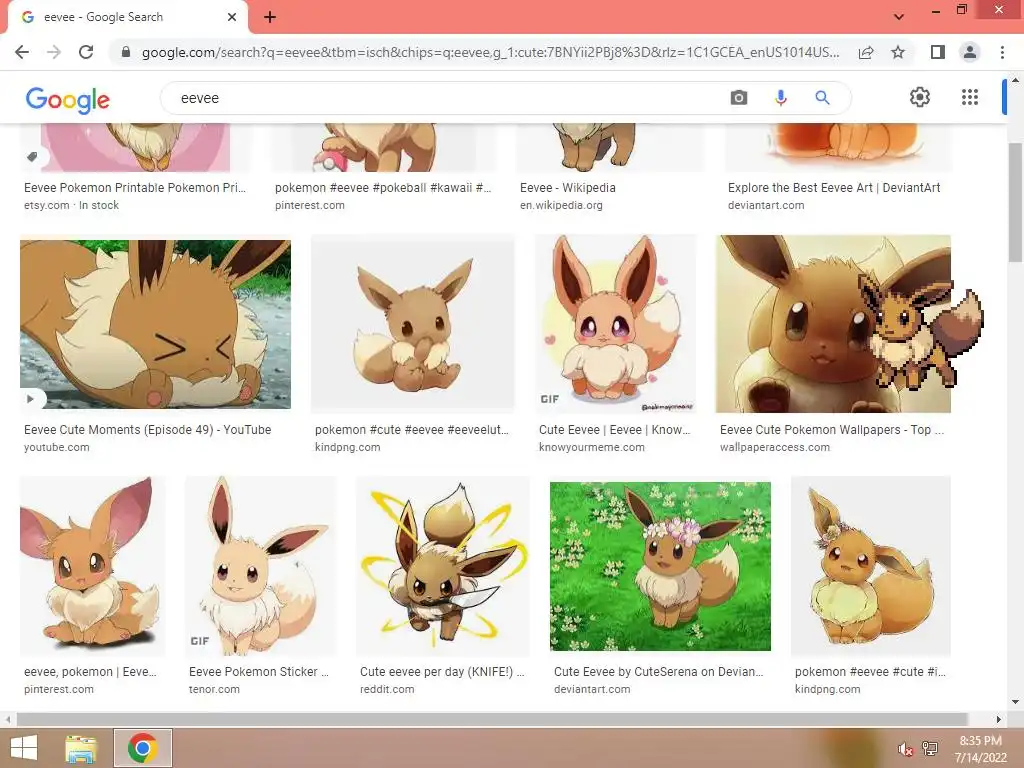1024x768 pixels.
Task: Click the en.wikipedia.org source text
Action: pos(561,205)
